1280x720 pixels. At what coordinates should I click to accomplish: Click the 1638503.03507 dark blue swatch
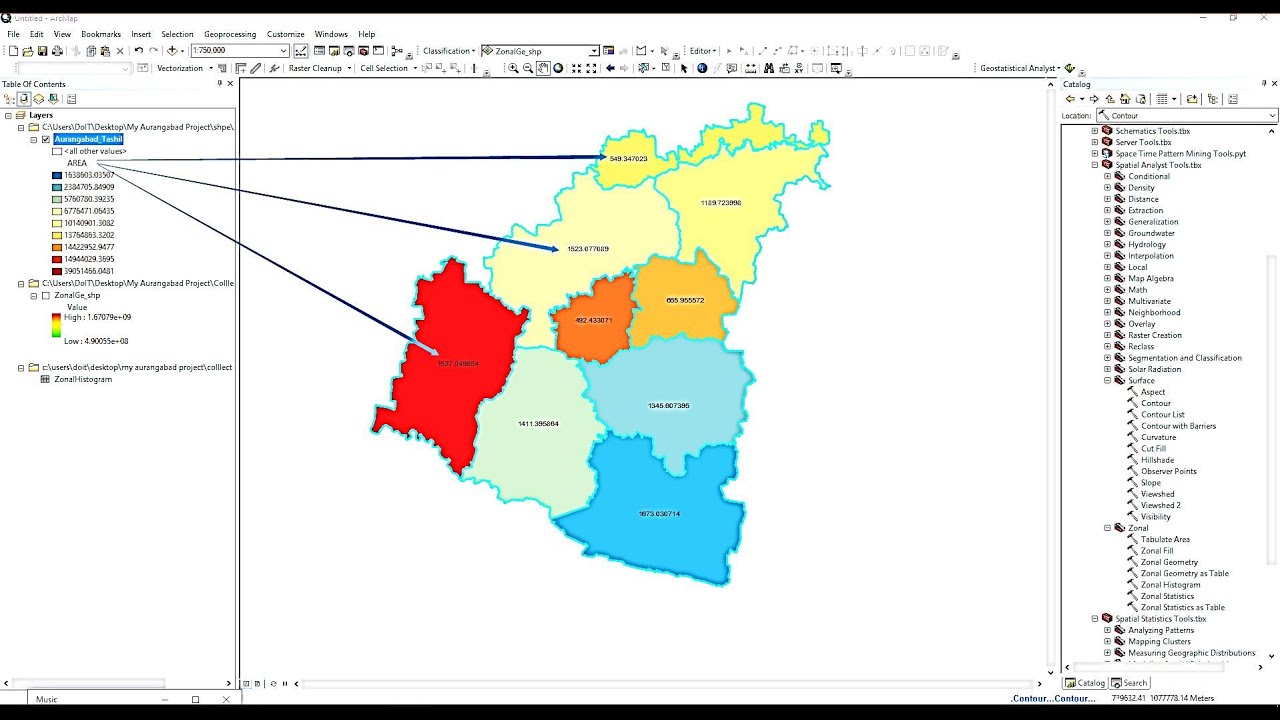[x=57, y=175]
